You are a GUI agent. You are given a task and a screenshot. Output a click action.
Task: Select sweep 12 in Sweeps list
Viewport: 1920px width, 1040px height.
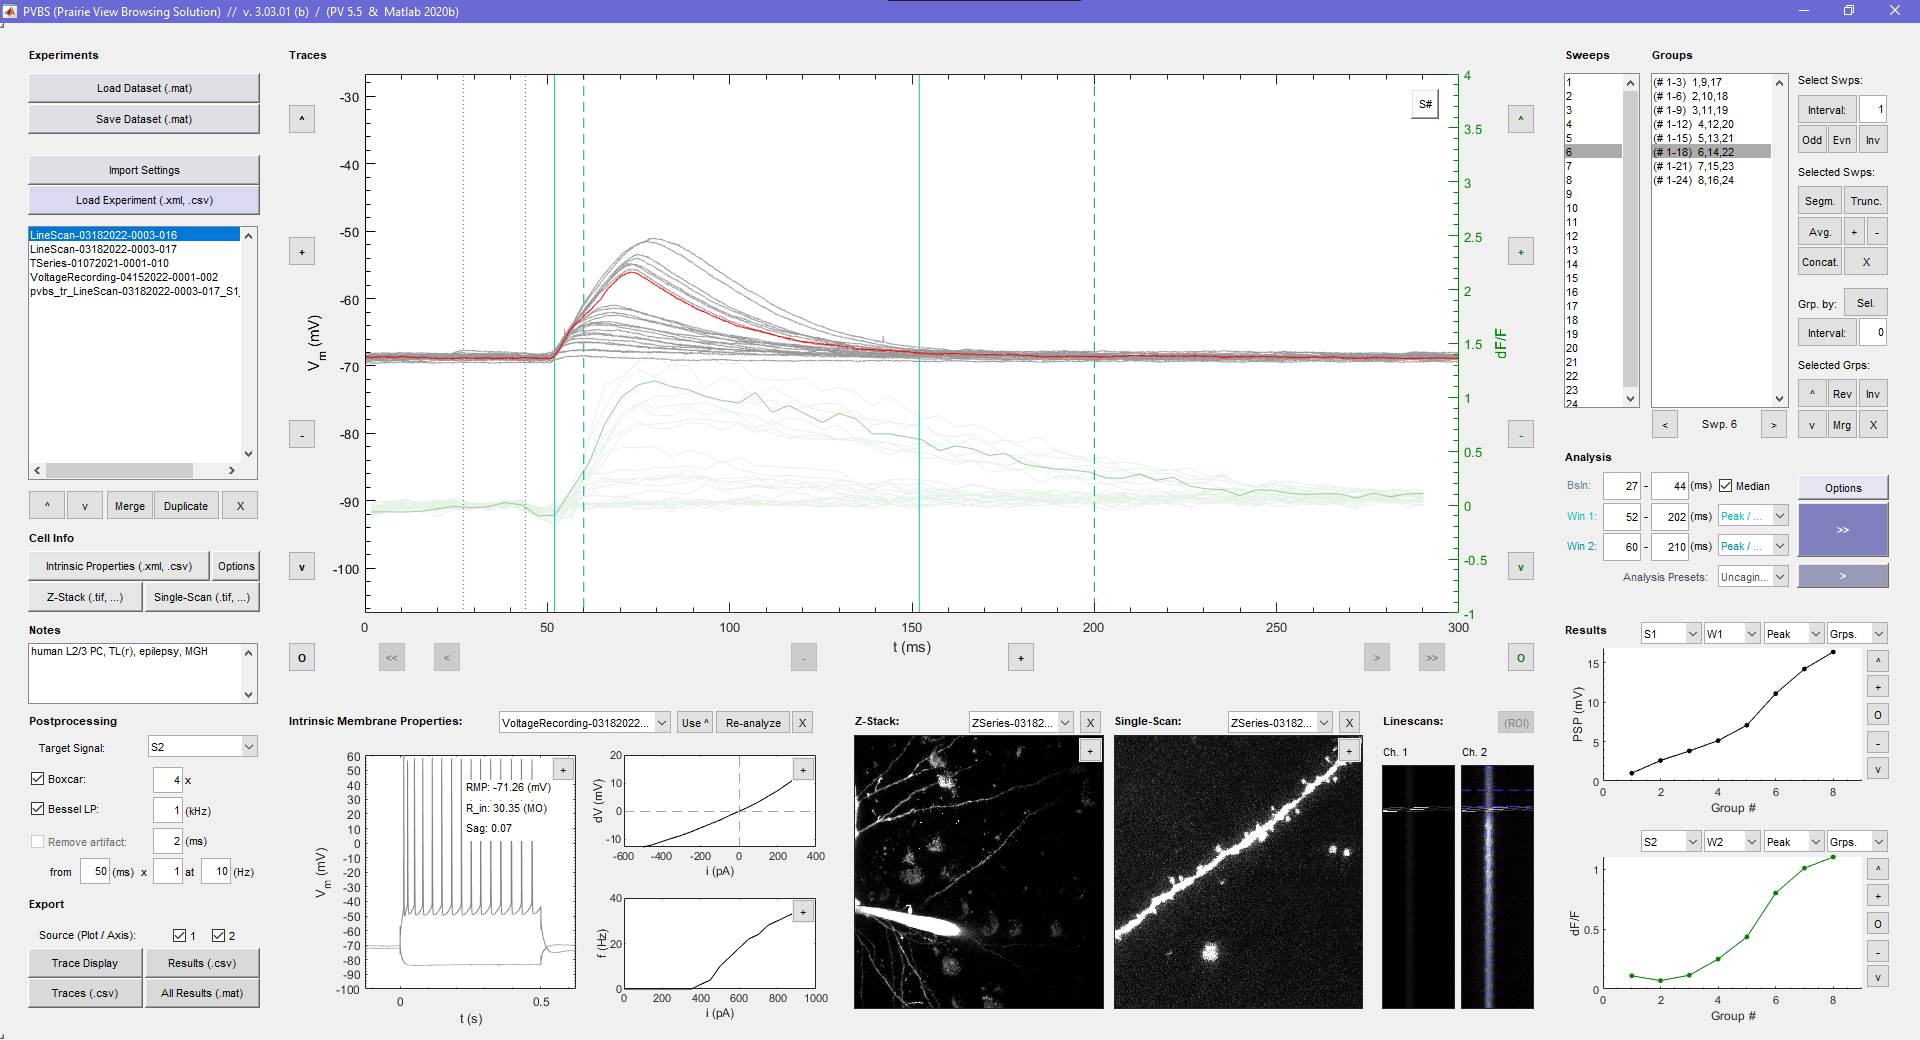1593,236
